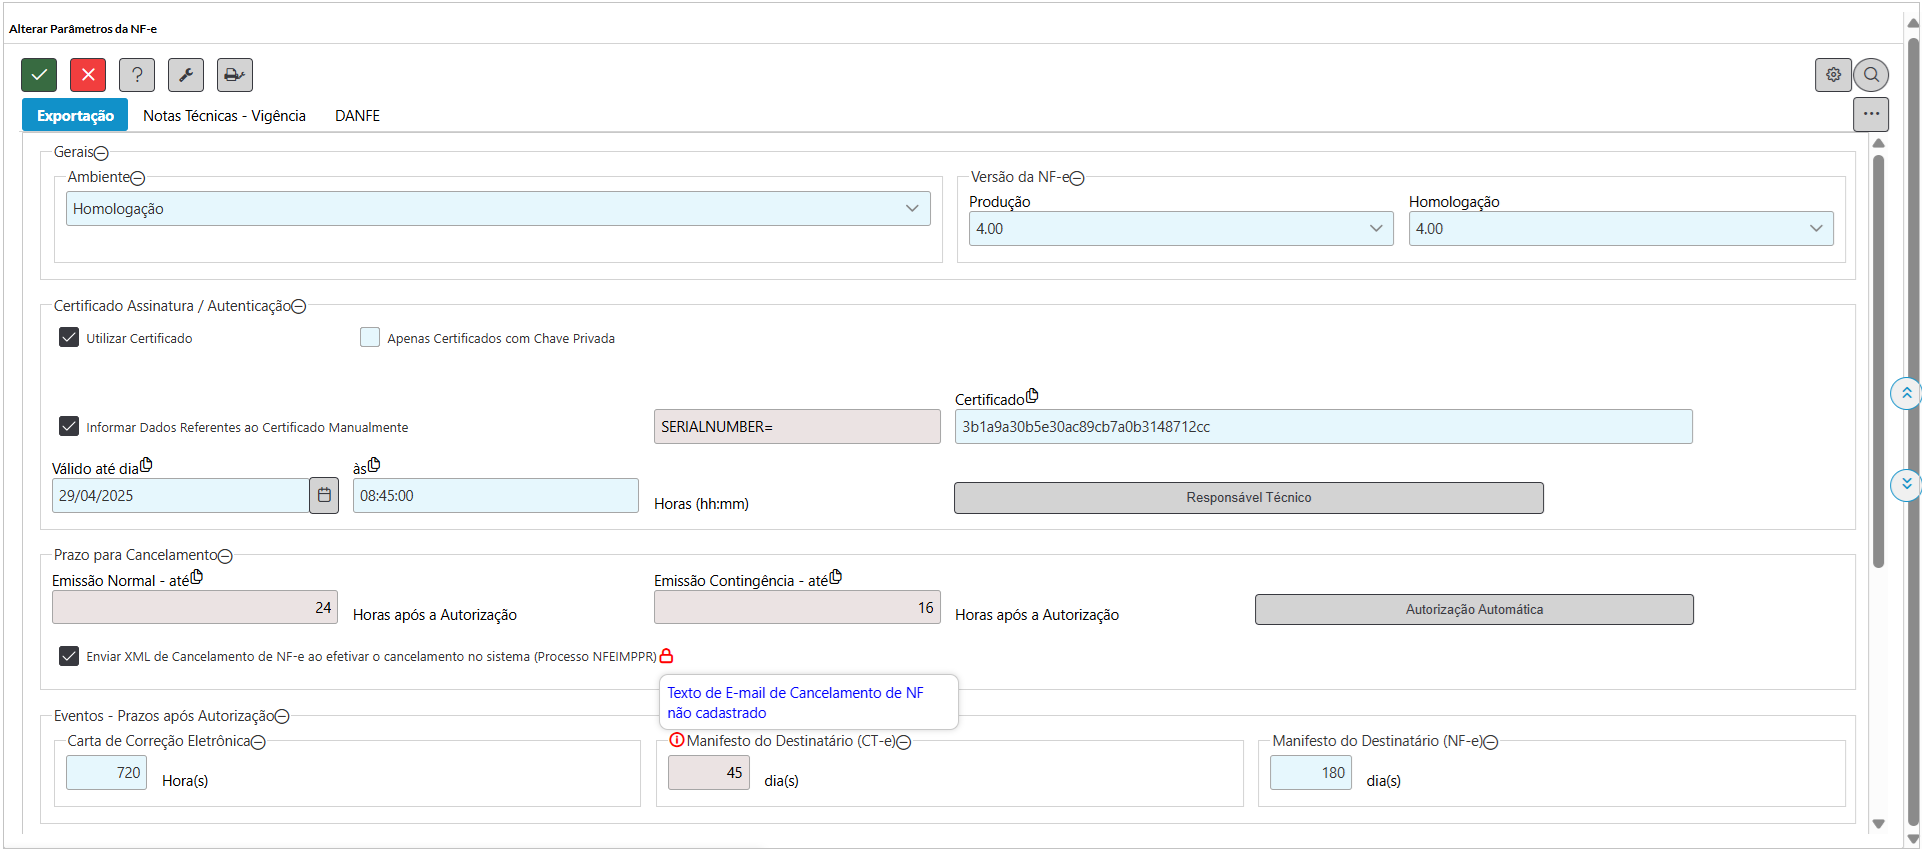
Task: Enable Apenas Certificados com Chave Privada
Action: [x=370, y=338]
